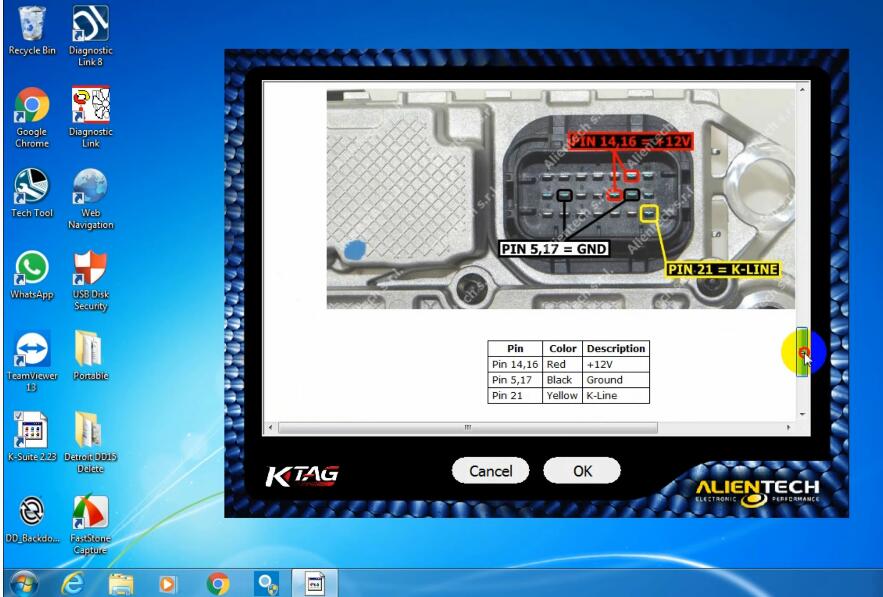The image size is (883, 597).
Task: Open Diagnostic Link 8
Action: coord(91,22)
